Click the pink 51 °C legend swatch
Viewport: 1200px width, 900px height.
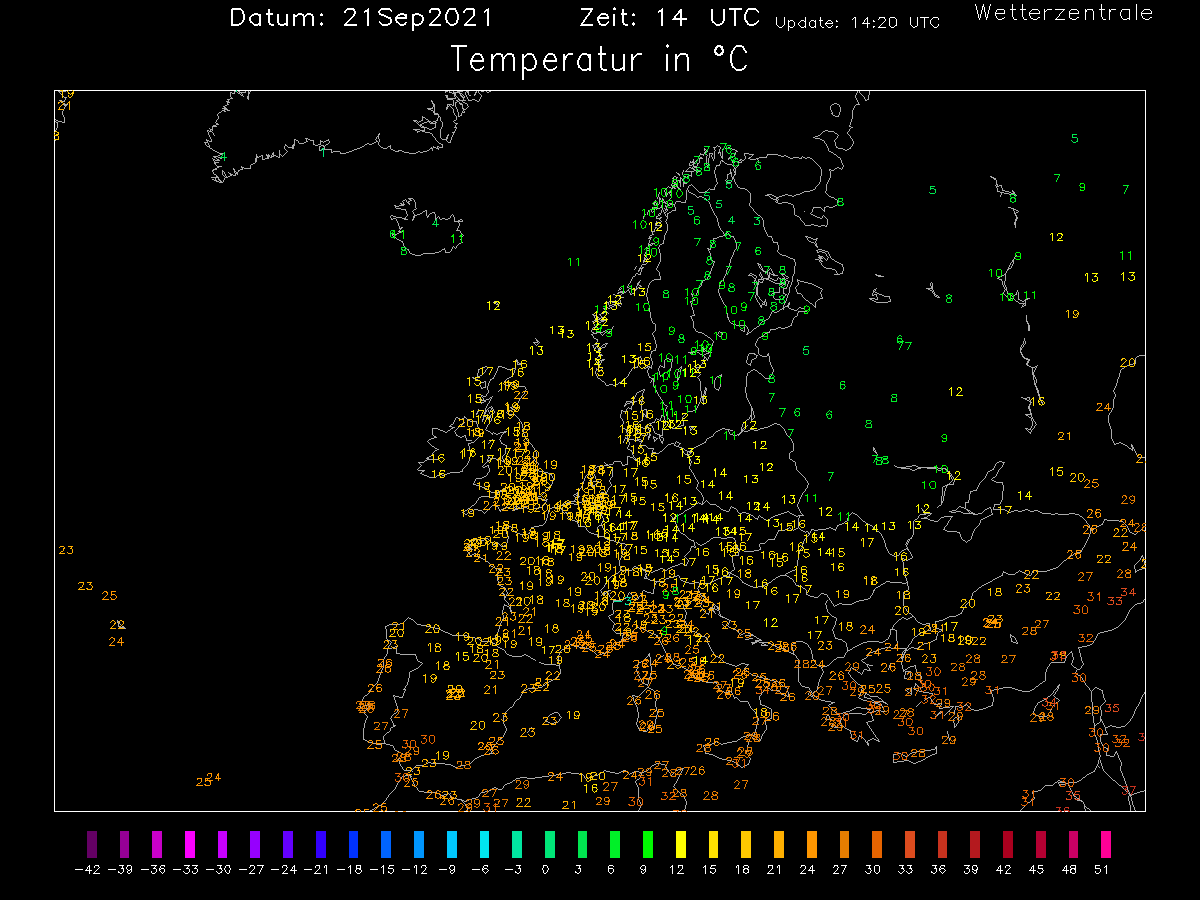(1105, 842)
